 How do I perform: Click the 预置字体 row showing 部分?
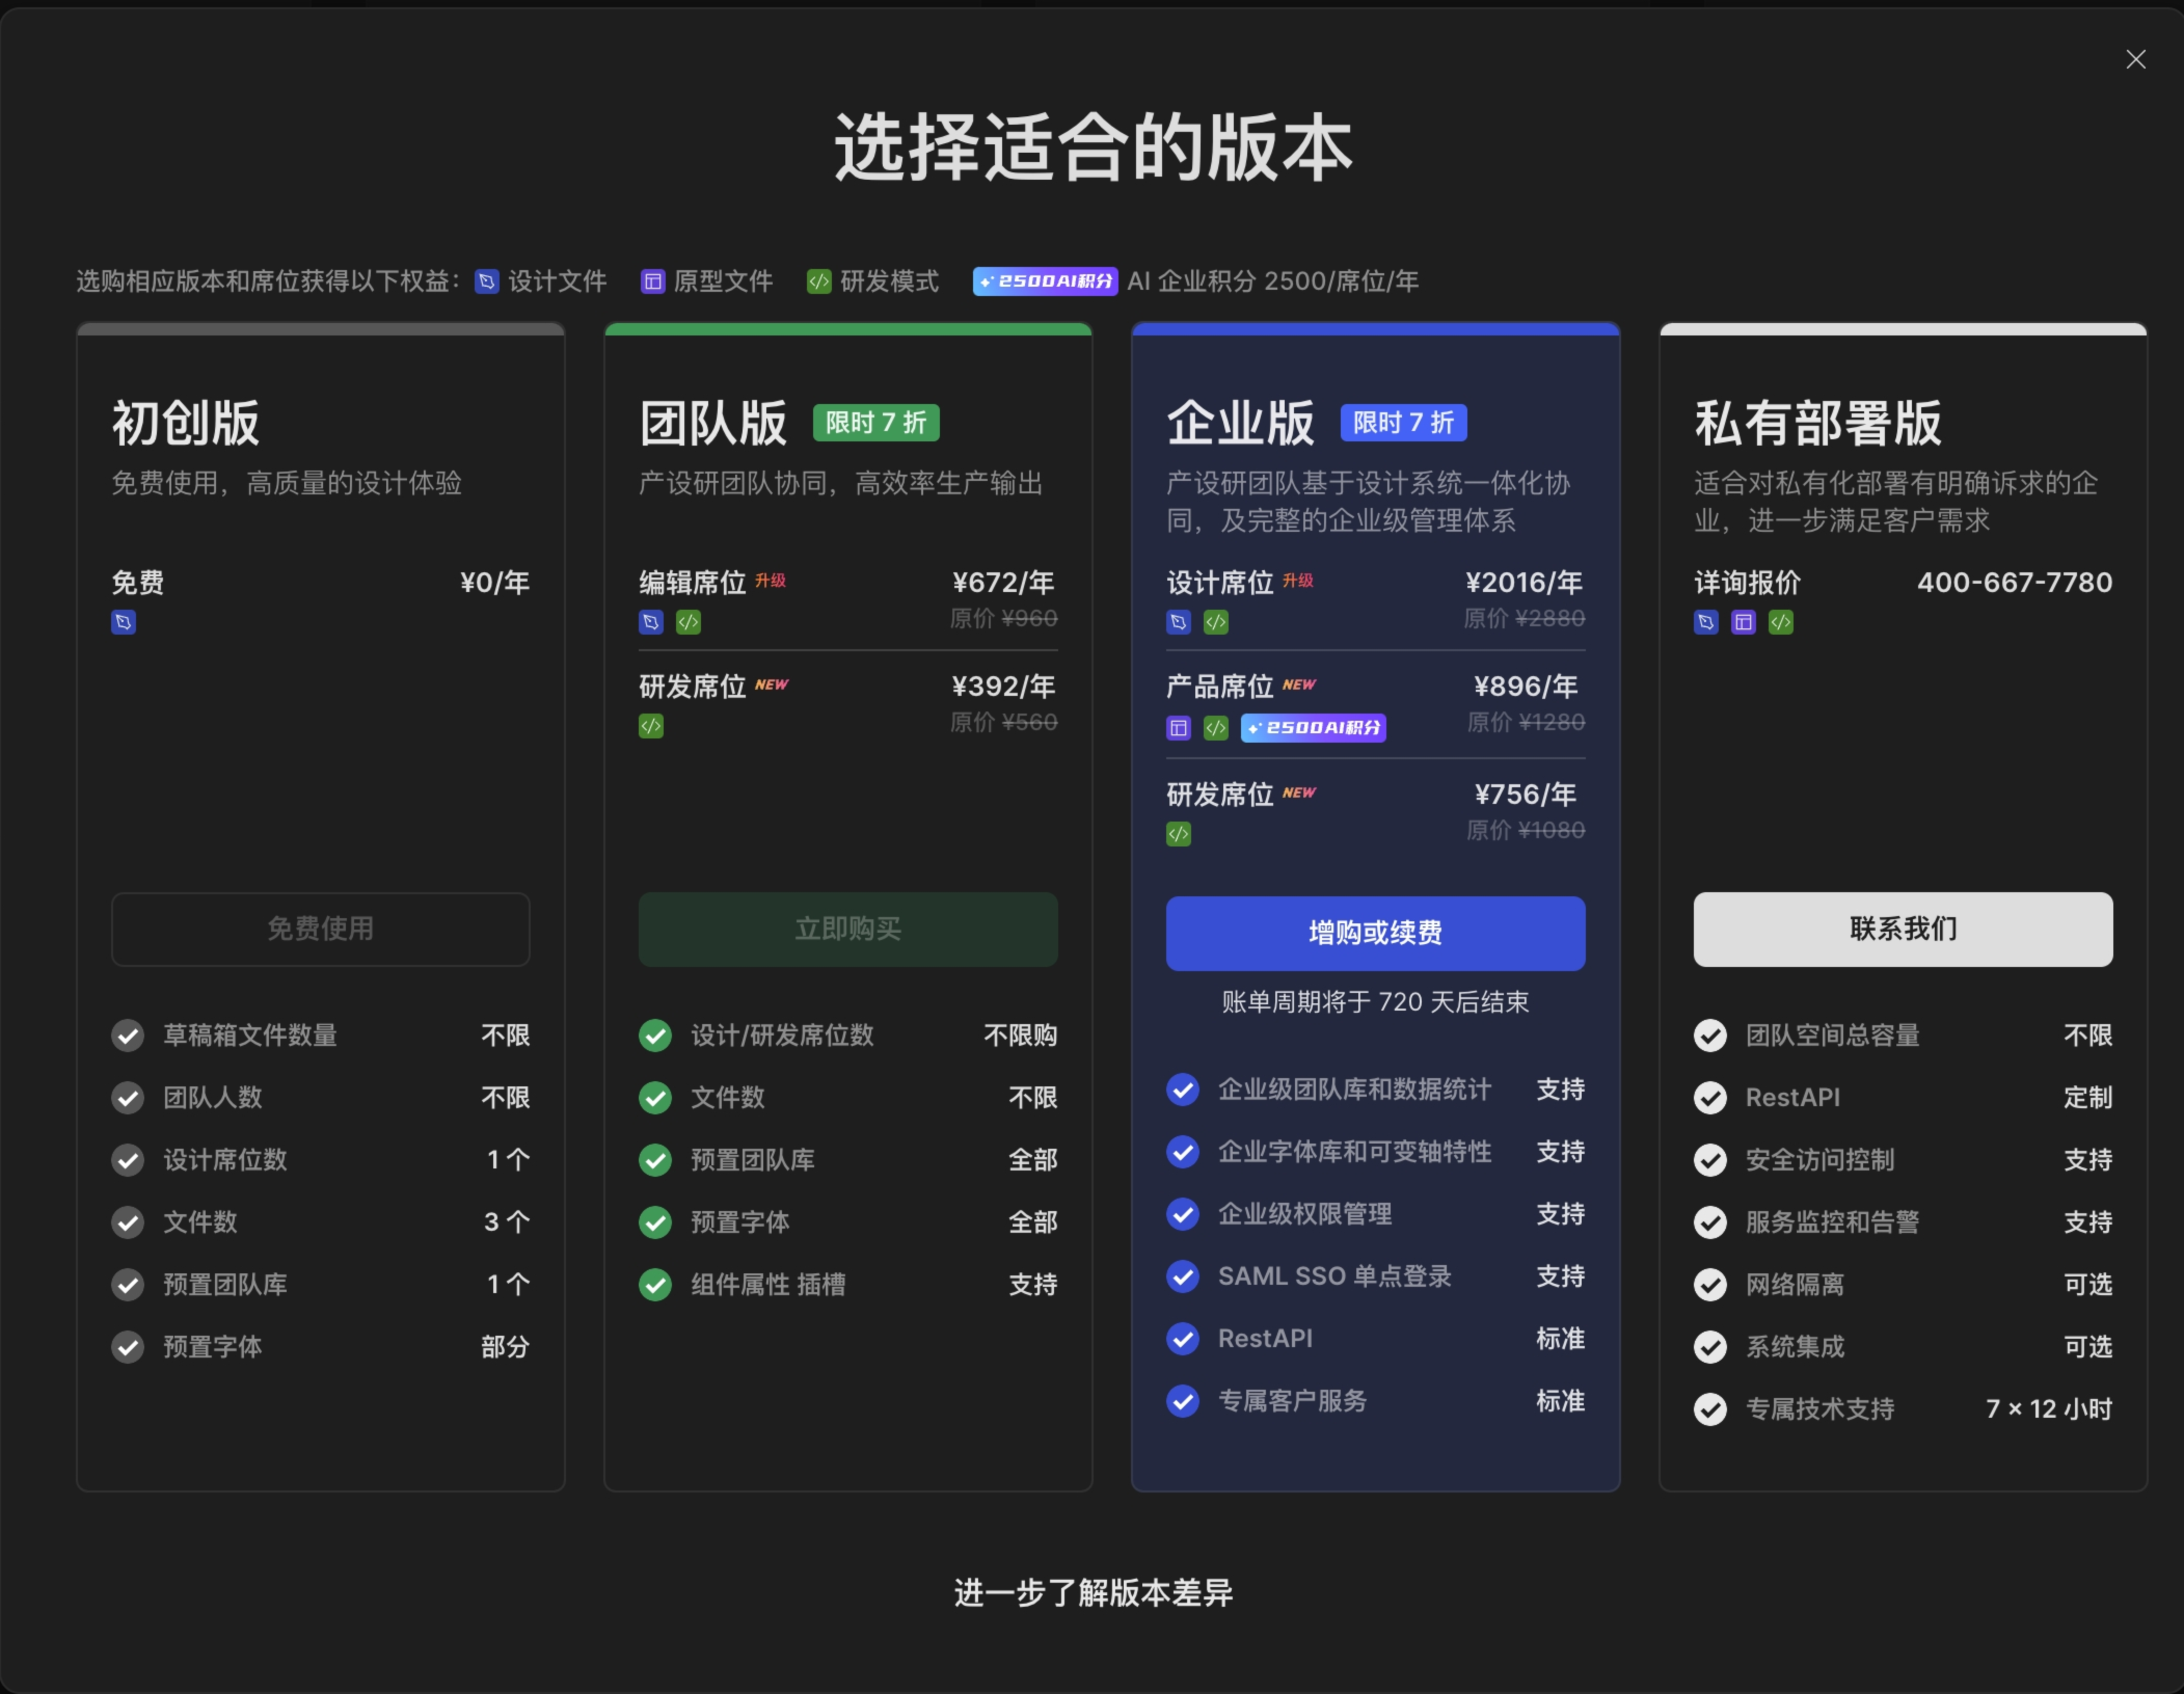pyautogui.click(x=320, y=1347)
